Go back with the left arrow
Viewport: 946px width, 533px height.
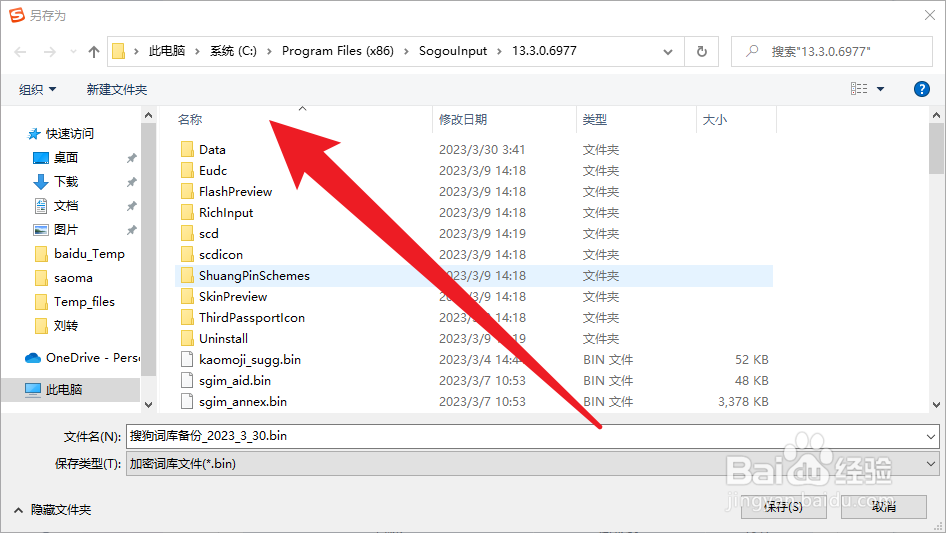(20, 52)
